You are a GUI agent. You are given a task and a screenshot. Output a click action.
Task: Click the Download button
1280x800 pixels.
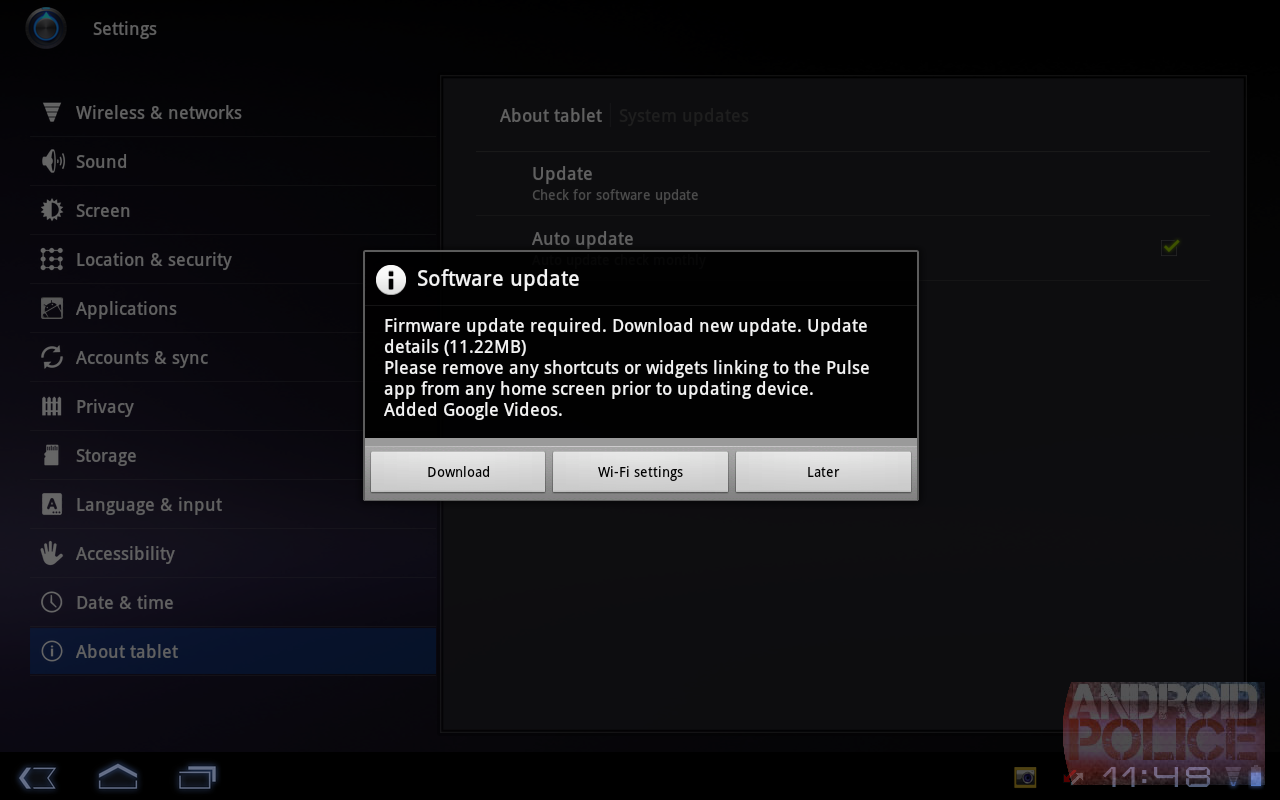458,472
